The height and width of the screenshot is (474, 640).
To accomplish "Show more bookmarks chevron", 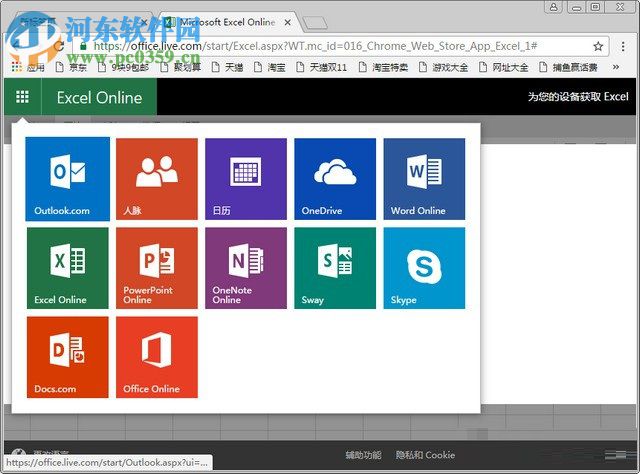I will [616, 67].
